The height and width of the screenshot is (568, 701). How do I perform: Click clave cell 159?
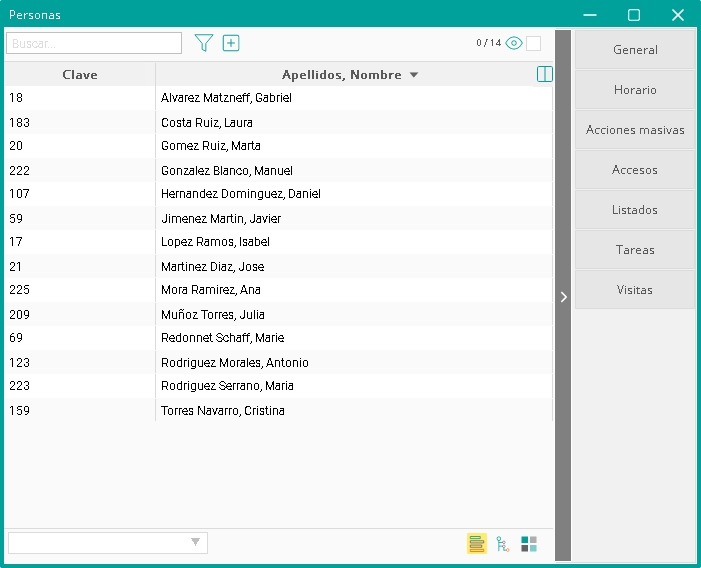point(80,410)
